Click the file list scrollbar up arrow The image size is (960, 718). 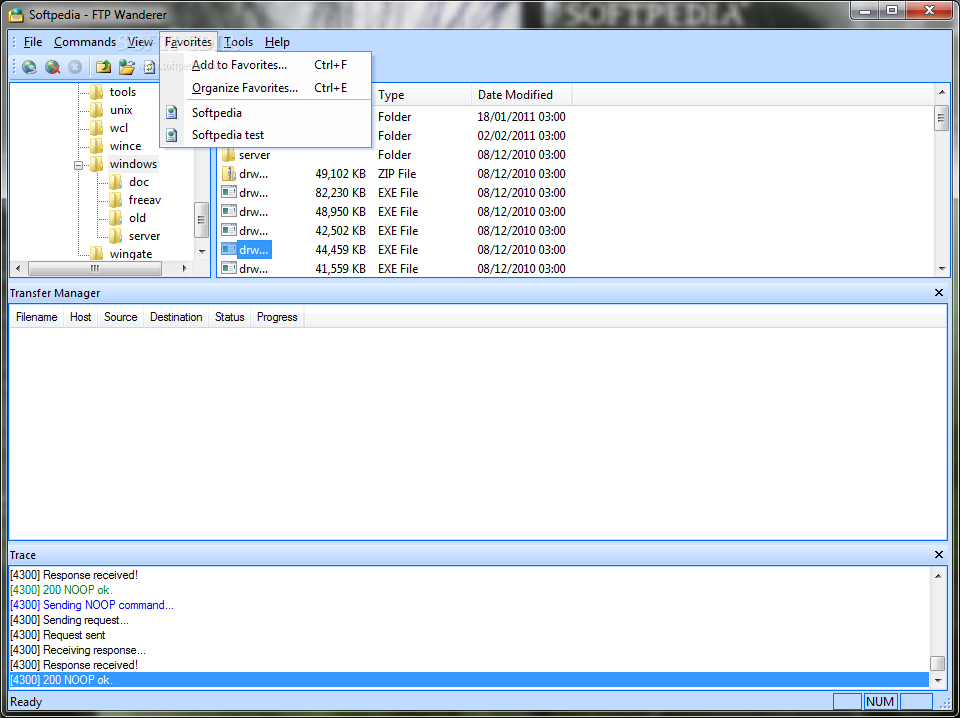pyautogui.click(x=942, y=92)
